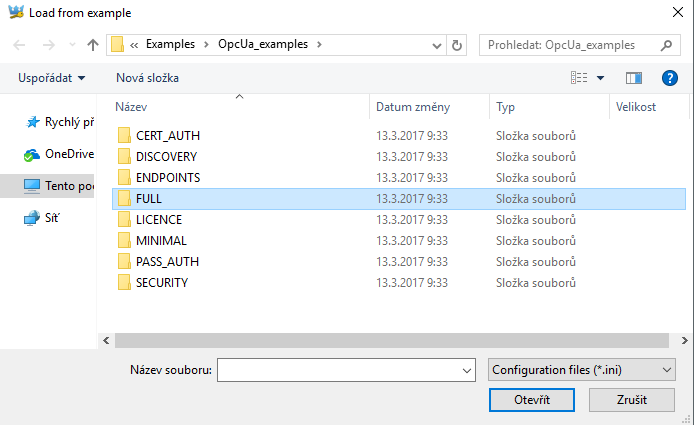Sort by the Datum změny column header

coord(412,106)
